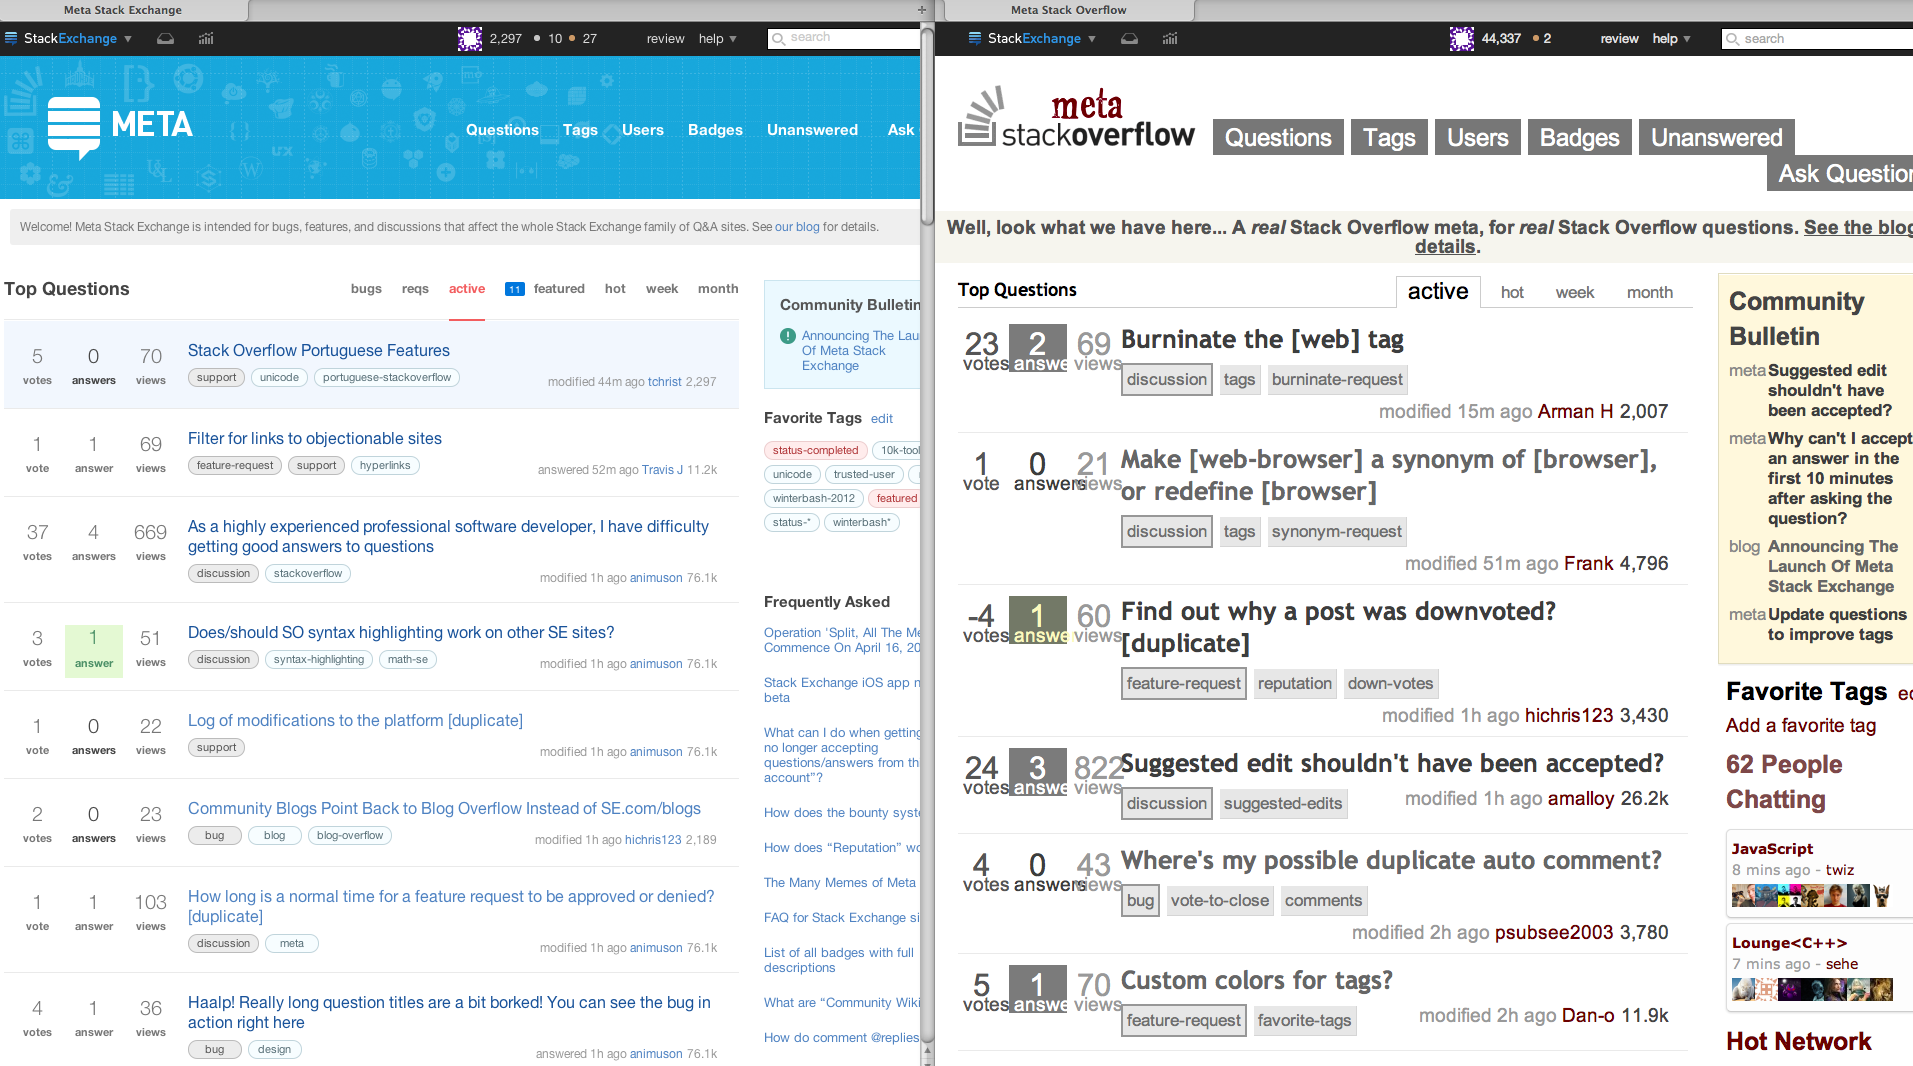Focus search field in Meta Stack Exchange window
This screenshot has height=1066, width=1913.
point(844,38)
